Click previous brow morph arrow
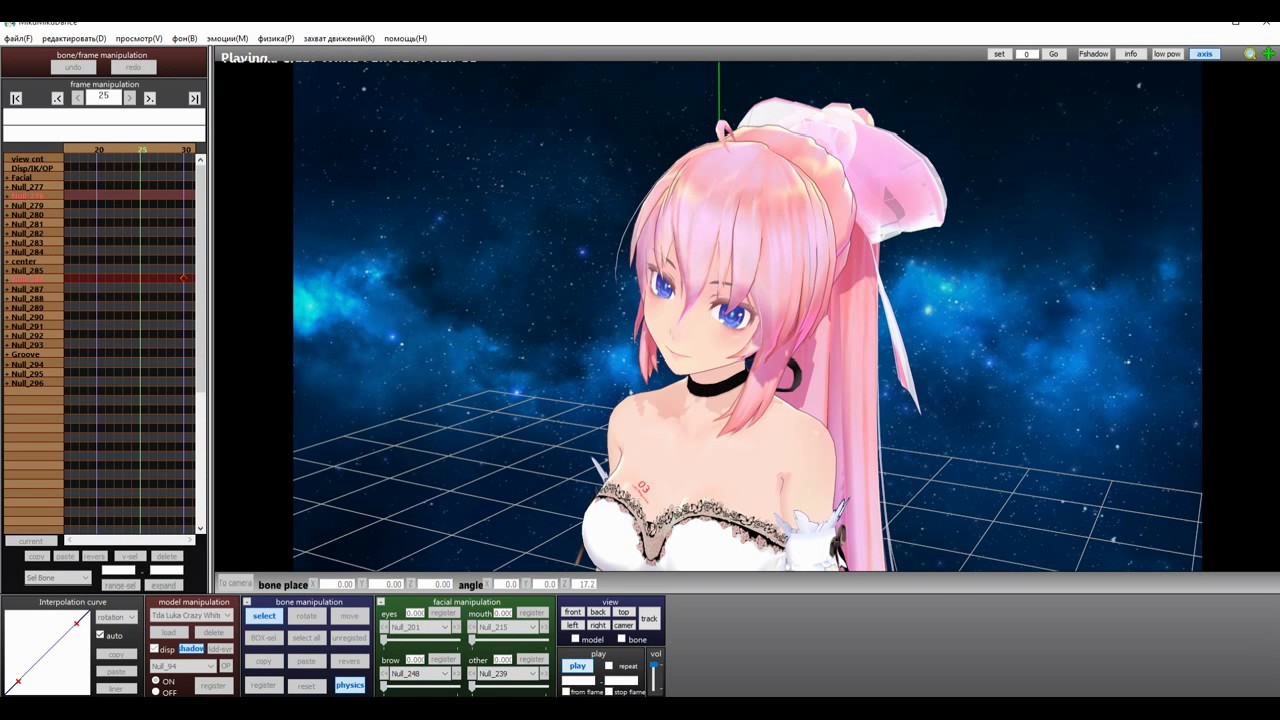Viewport: 1280px width, 720px height. [x=385, y=674]
